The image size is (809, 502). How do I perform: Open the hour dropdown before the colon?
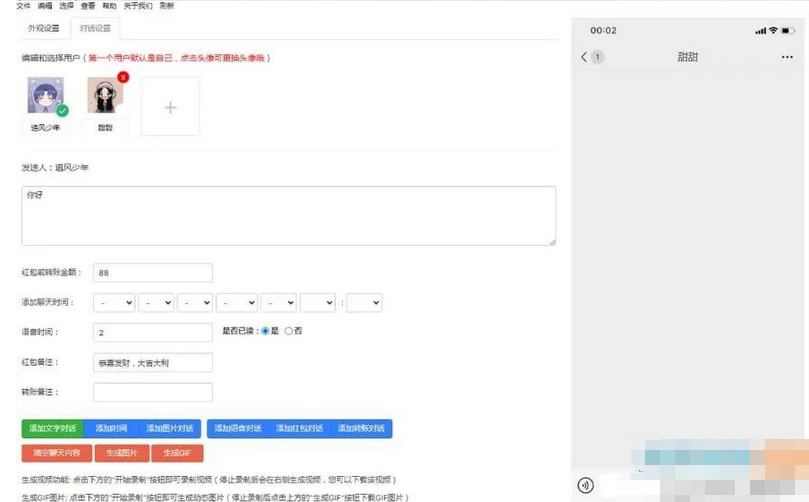[x=318, y=303]
